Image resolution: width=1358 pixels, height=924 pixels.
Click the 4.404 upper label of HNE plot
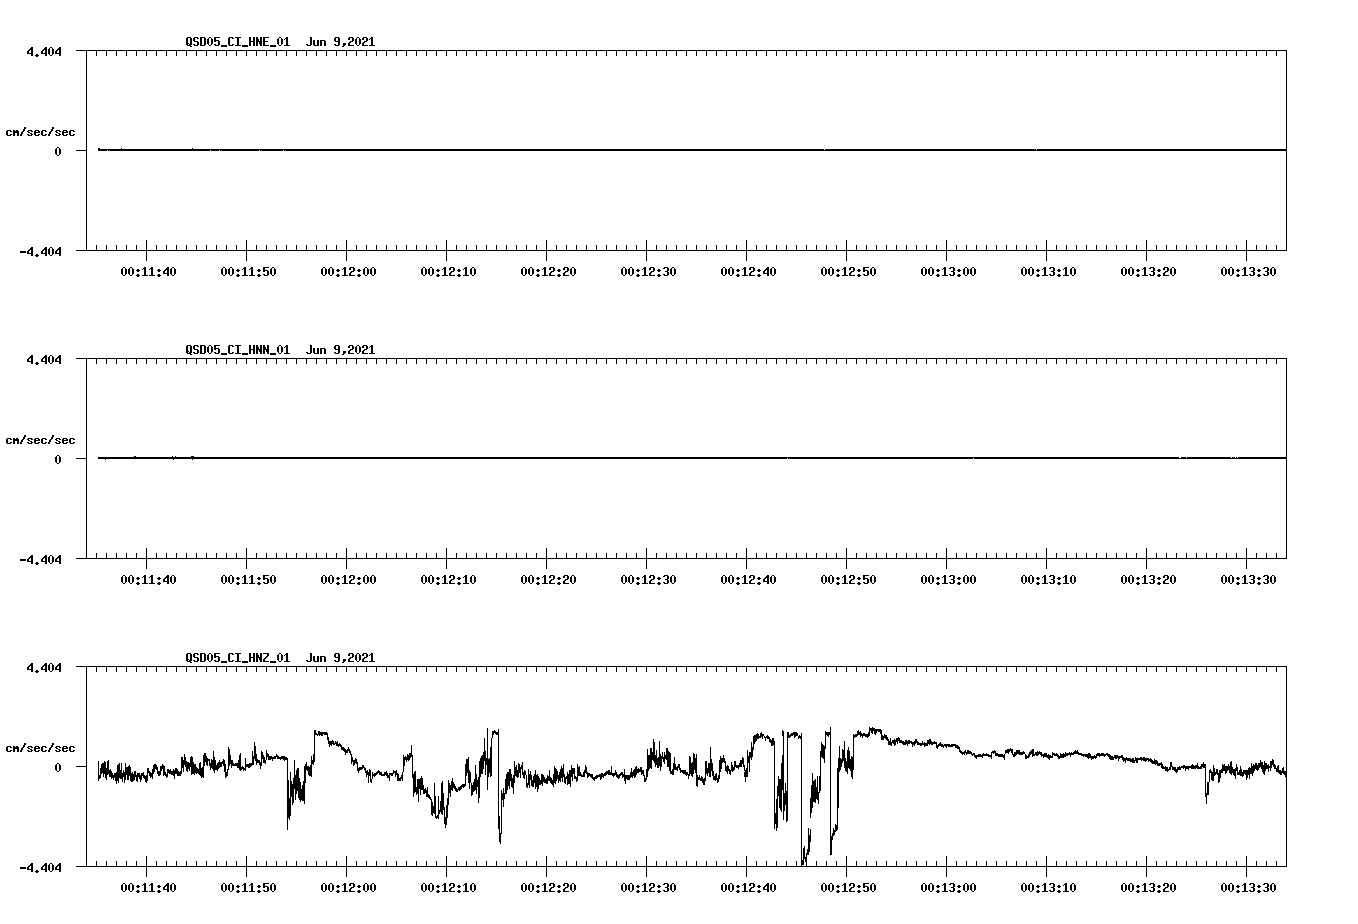tap(44, 52)
